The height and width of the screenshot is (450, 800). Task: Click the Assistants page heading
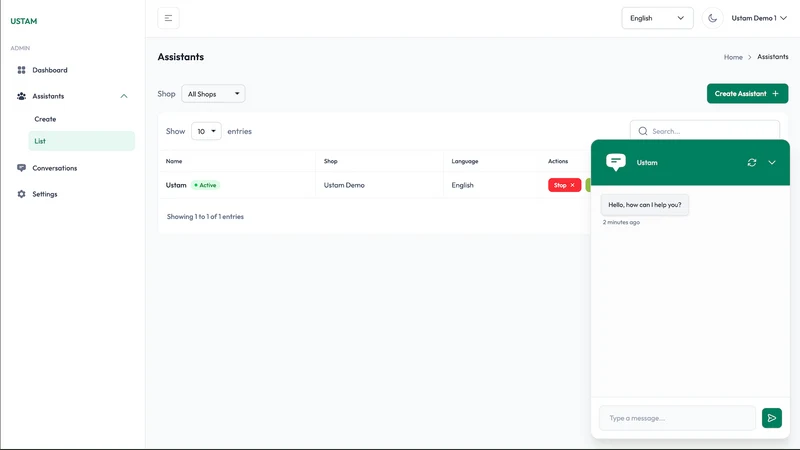pos(181,57)
